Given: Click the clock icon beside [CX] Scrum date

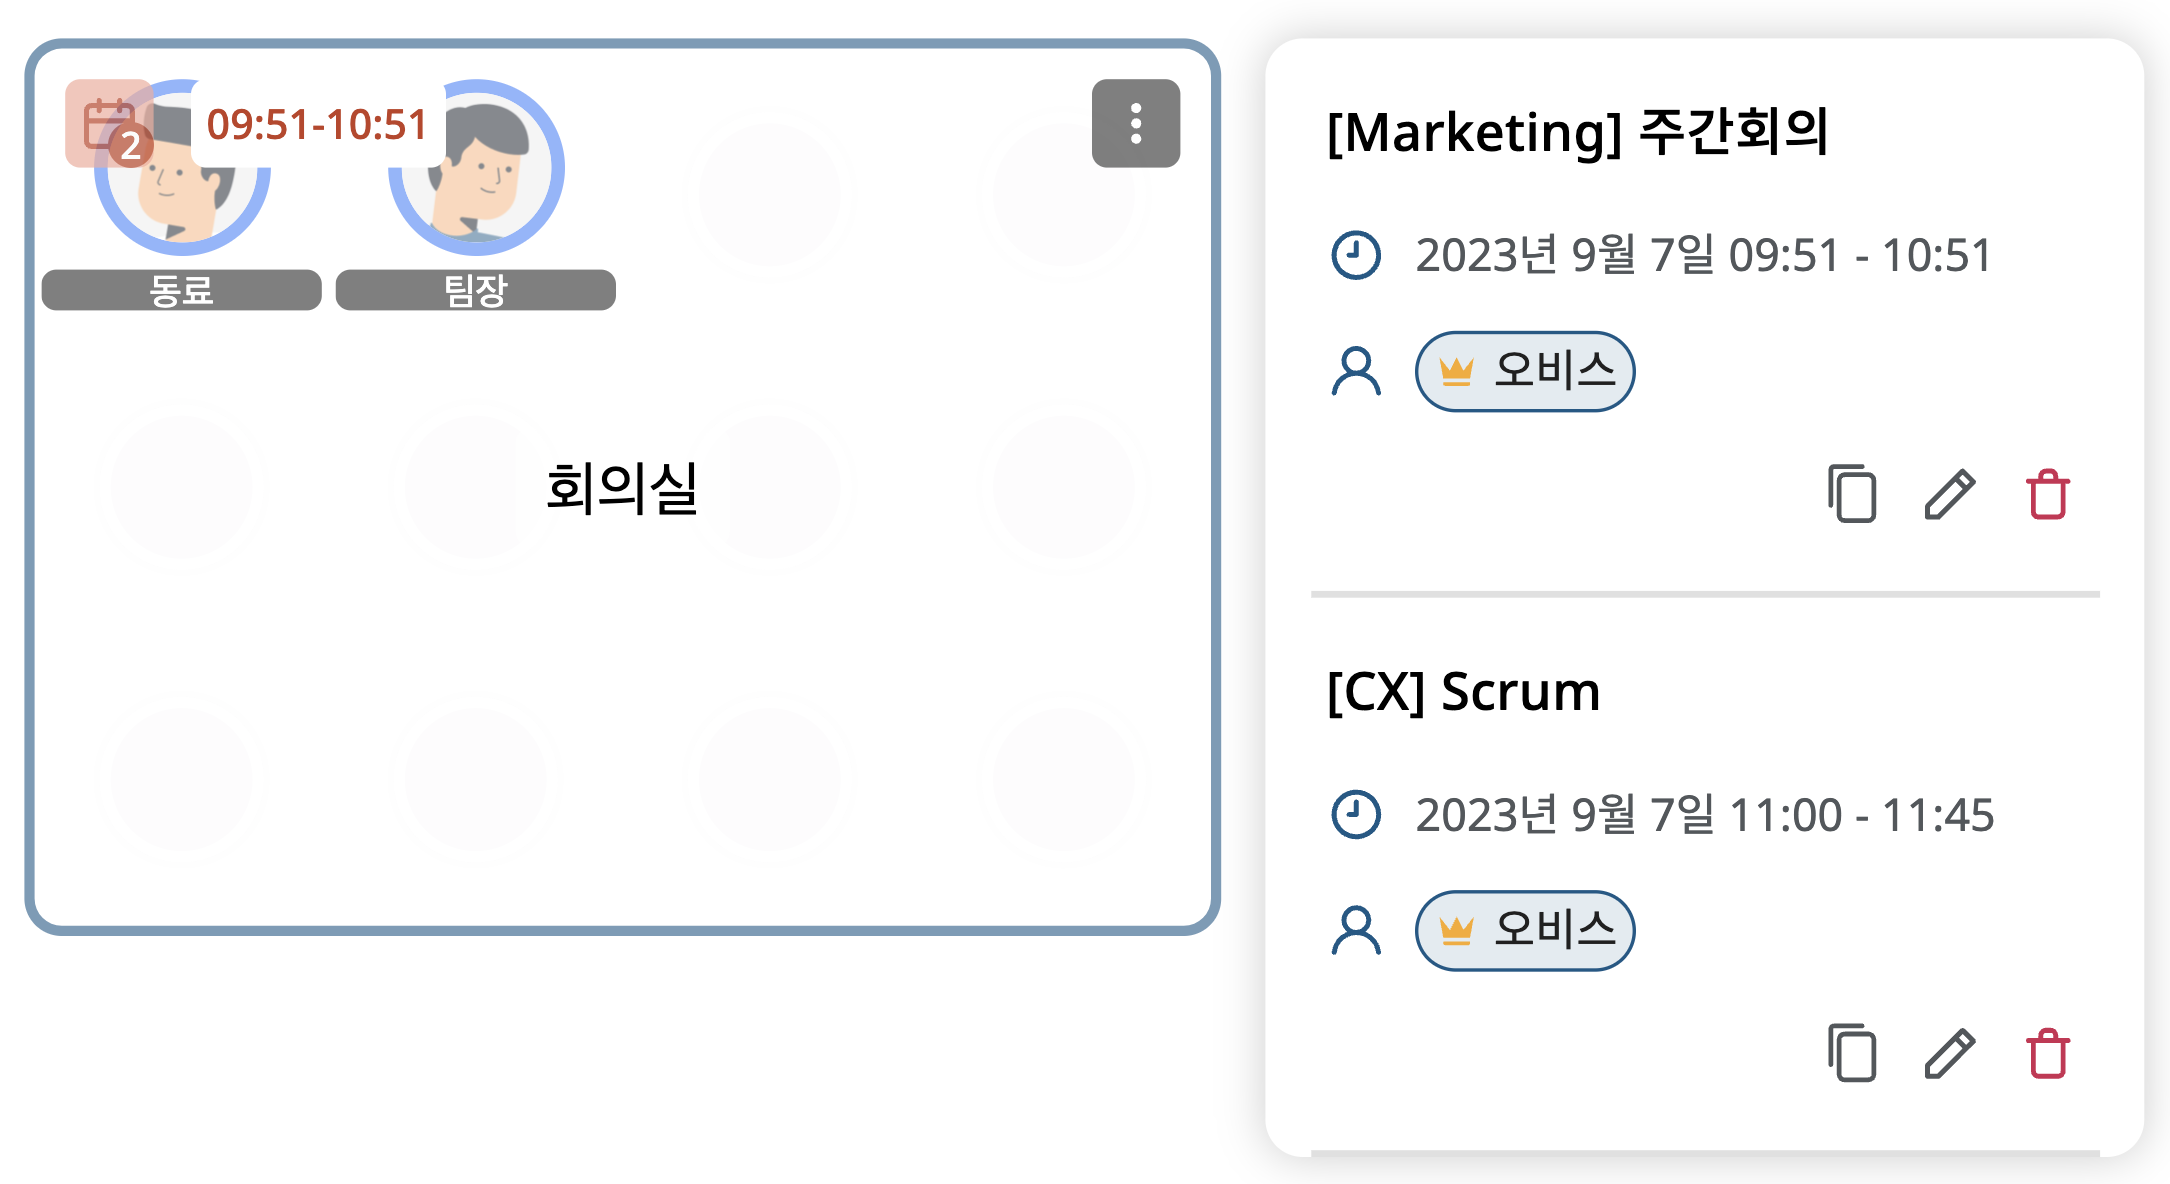Looking at the screenshot, I should (x=1355, y=815).
